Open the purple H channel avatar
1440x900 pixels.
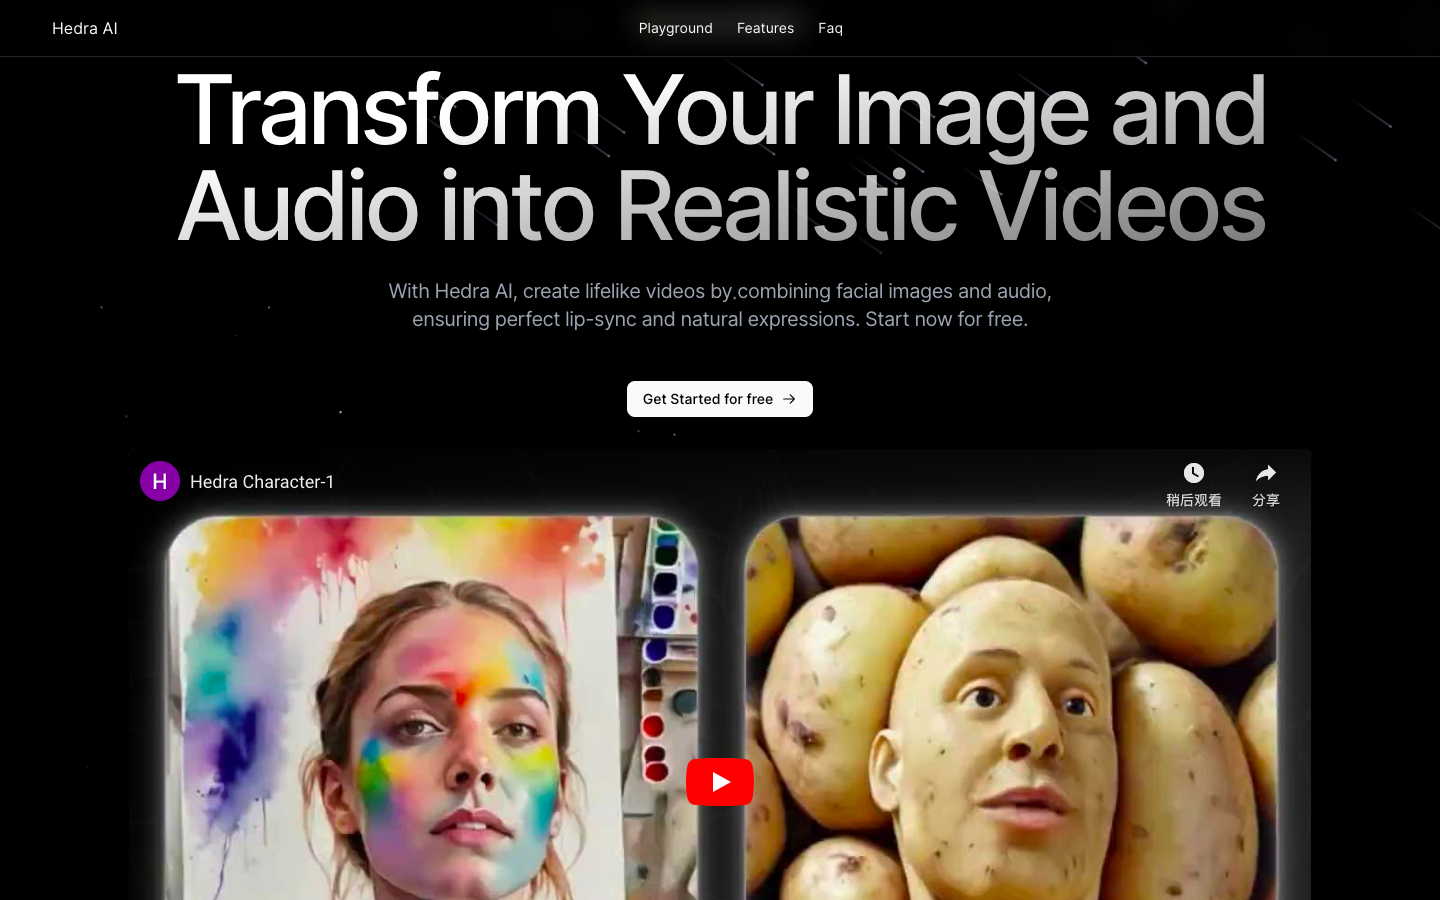tap(160, 481)
